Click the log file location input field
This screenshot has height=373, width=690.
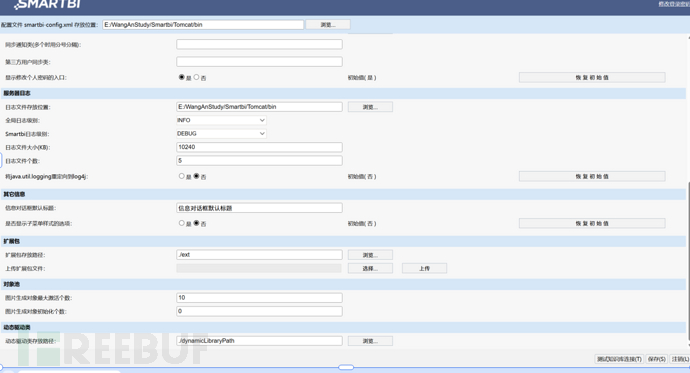259,107
